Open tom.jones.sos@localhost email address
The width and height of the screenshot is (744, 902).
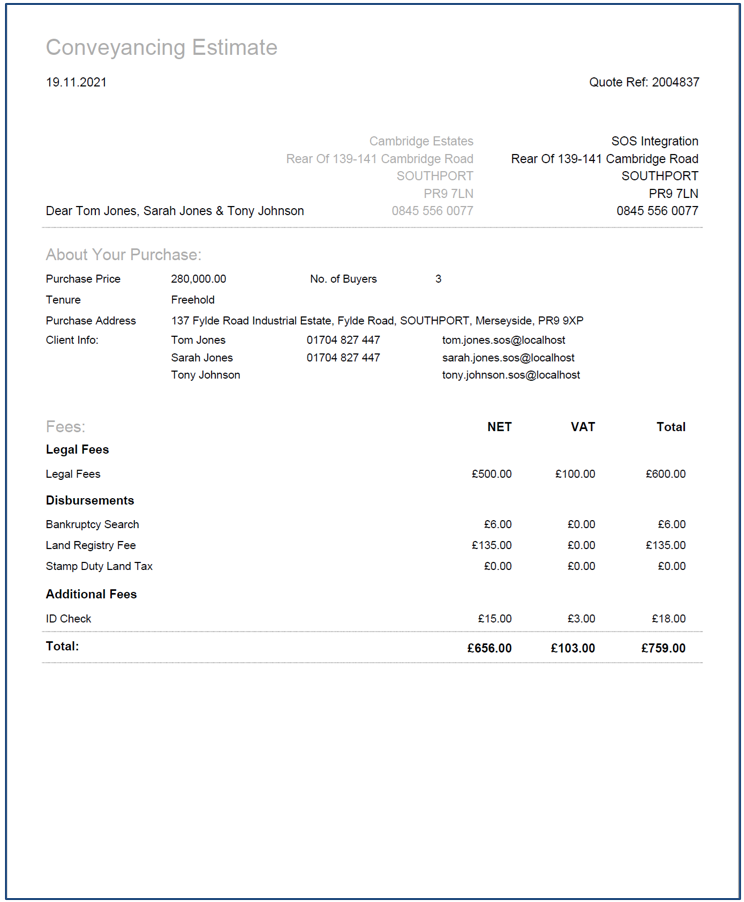pyautogui.click(x=503, y=340)
